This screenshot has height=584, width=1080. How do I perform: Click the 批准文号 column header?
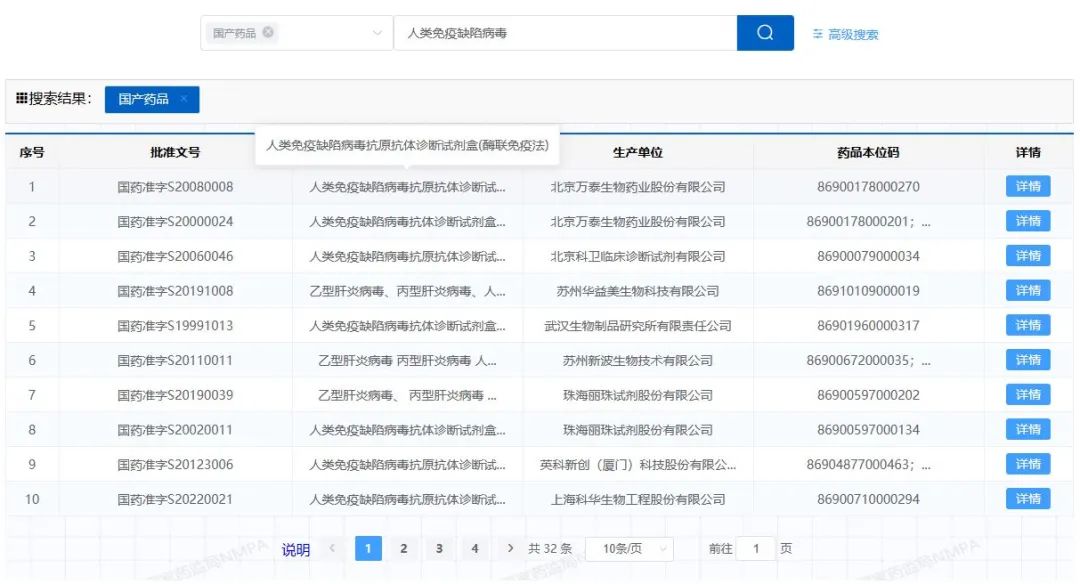tap(175, 153)
